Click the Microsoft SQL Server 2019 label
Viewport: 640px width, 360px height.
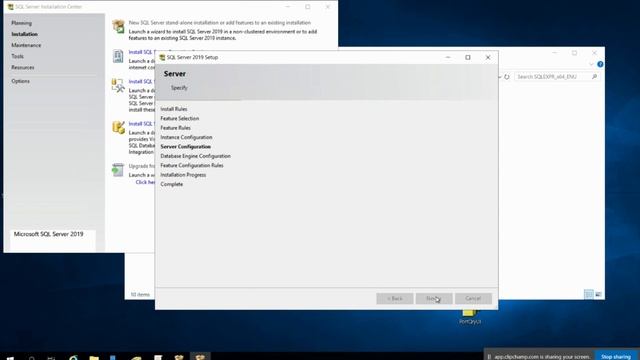pos(49,234)
